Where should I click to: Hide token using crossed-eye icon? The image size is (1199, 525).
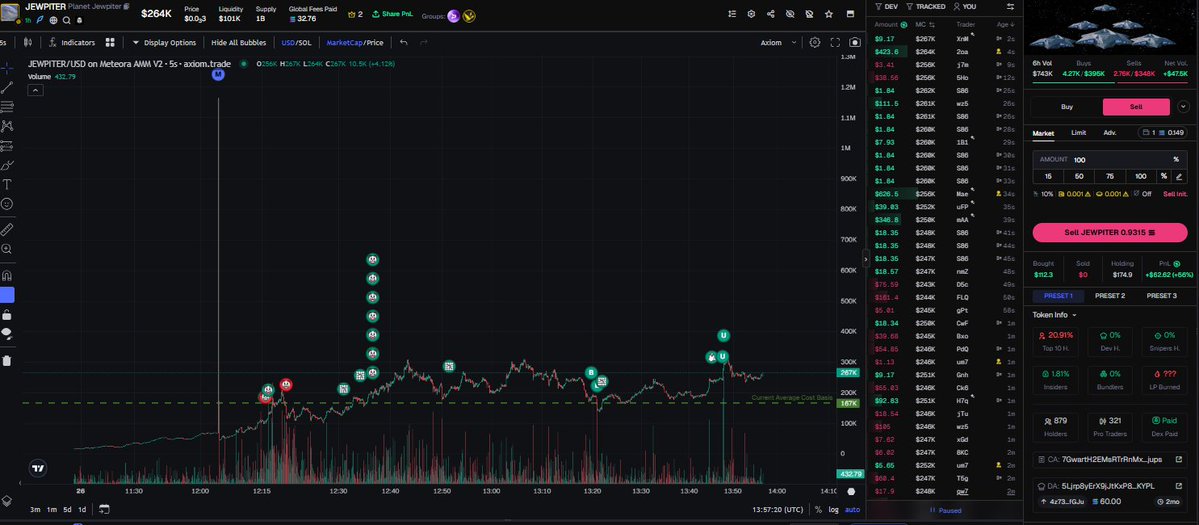(x=790, y=14)
